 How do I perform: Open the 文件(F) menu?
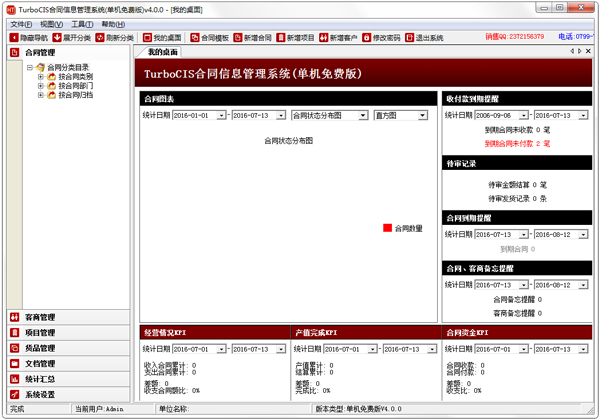click(x=21, y=24)
